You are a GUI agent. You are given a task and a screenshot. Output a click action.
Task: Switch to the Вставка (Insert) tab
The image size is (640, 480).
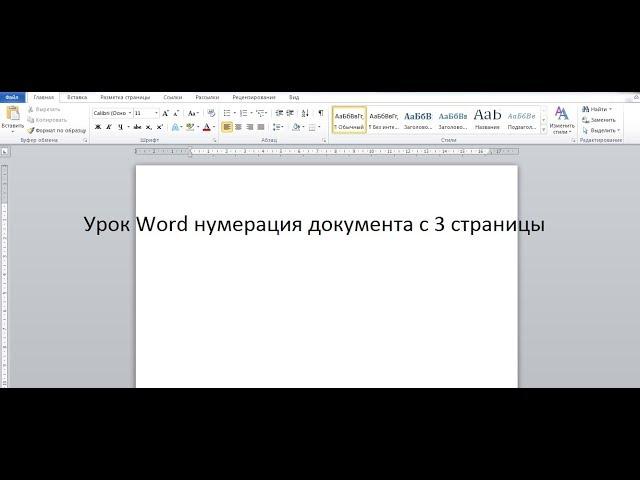pos(77,98)
